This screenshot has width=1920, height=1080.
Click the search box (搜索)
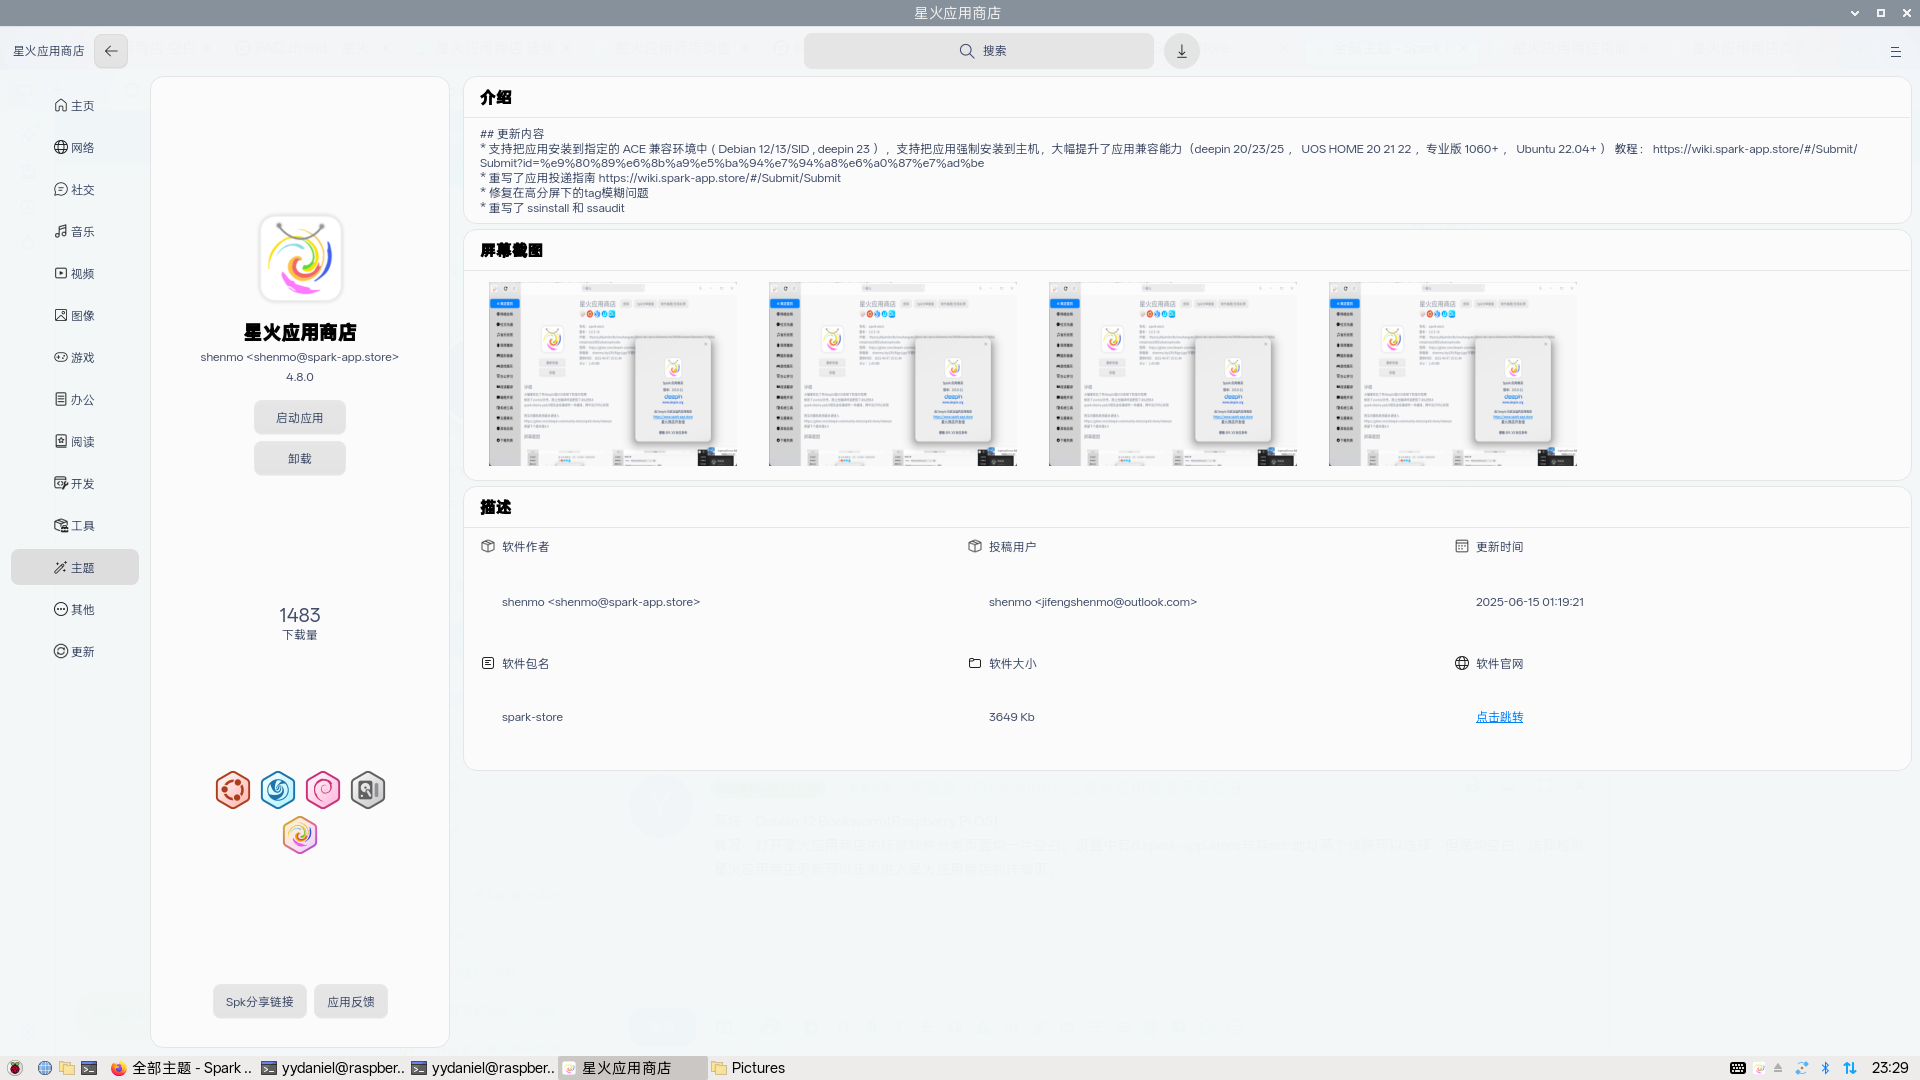pos(978,51)
